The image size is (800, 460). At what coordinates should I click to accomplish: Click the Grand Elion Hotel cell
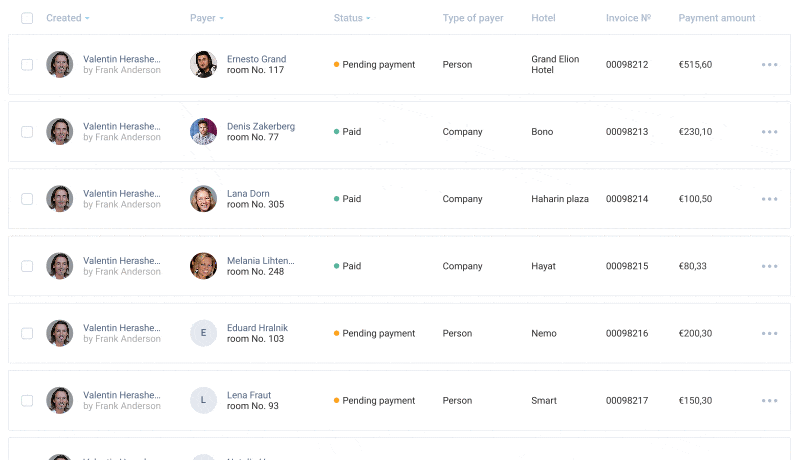[555, 64]
